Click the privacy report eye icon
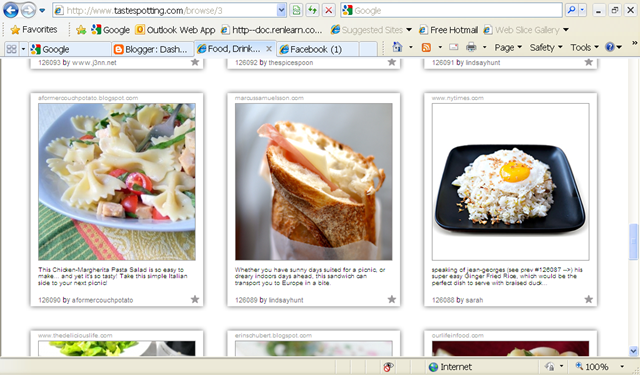Image resolution: width=640 pixels, height=375 pixels. [388, 367]
